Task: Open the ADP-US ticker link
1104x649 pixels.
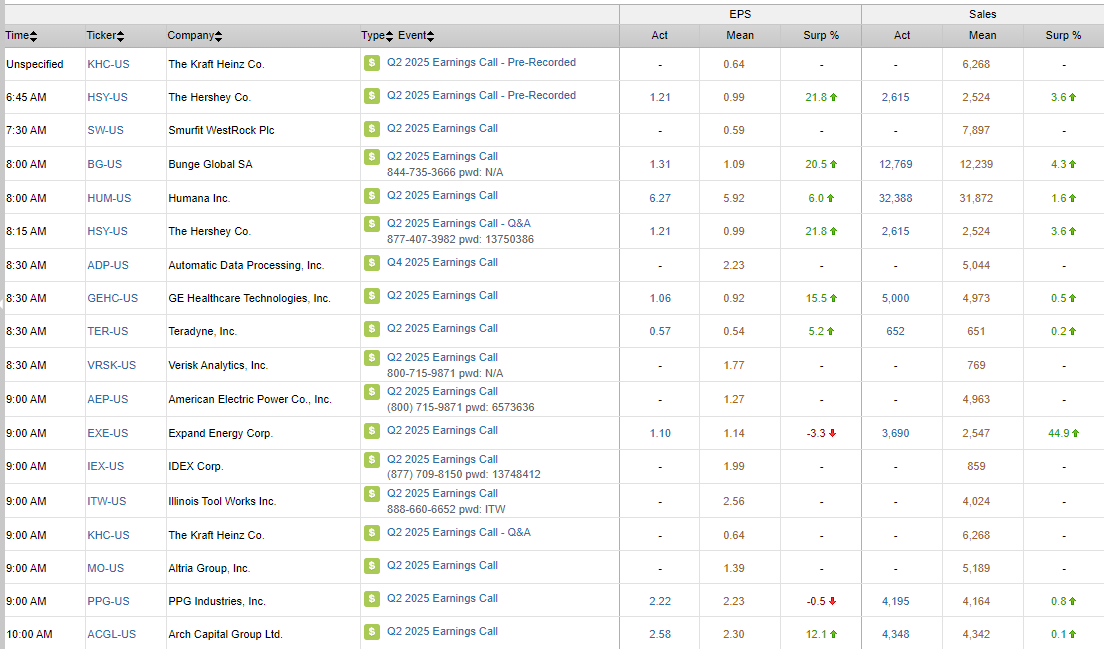Action: [108, 265]
